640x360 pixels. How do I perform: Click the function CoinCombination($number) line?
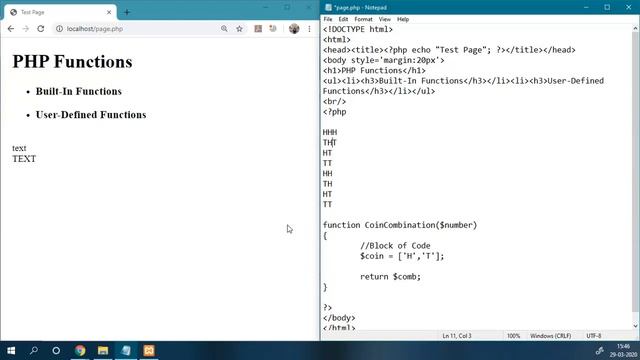(400, 225)
